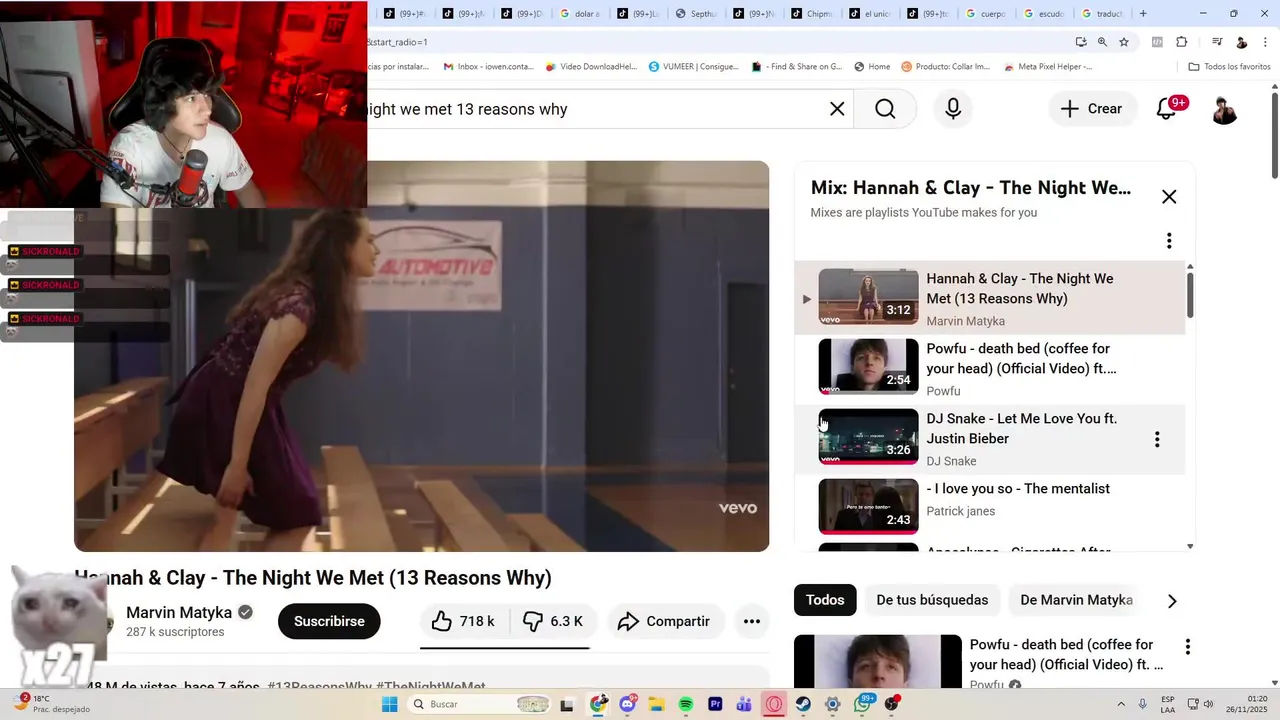Open the Marvin Matyka channel link
The height and width of the screenshot is (720, 1280).
(179, 612)
